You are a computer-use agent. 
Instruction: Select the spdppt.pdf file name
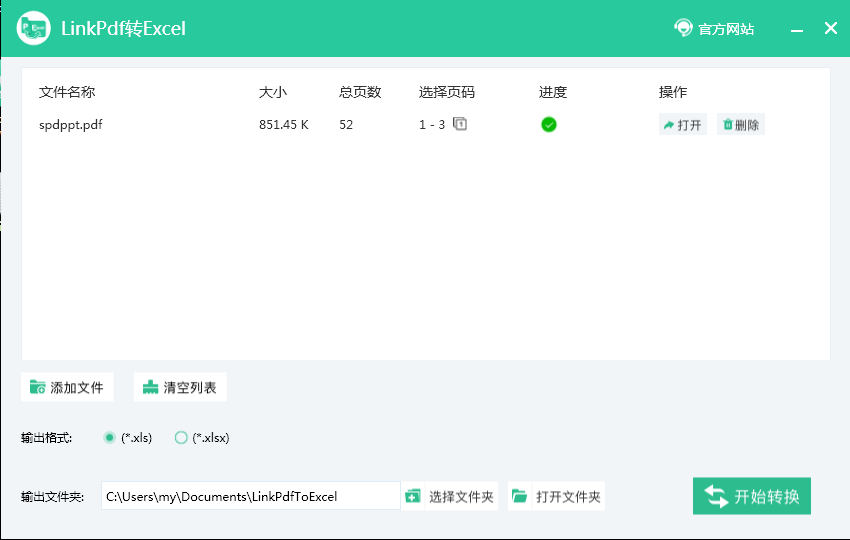70,125
